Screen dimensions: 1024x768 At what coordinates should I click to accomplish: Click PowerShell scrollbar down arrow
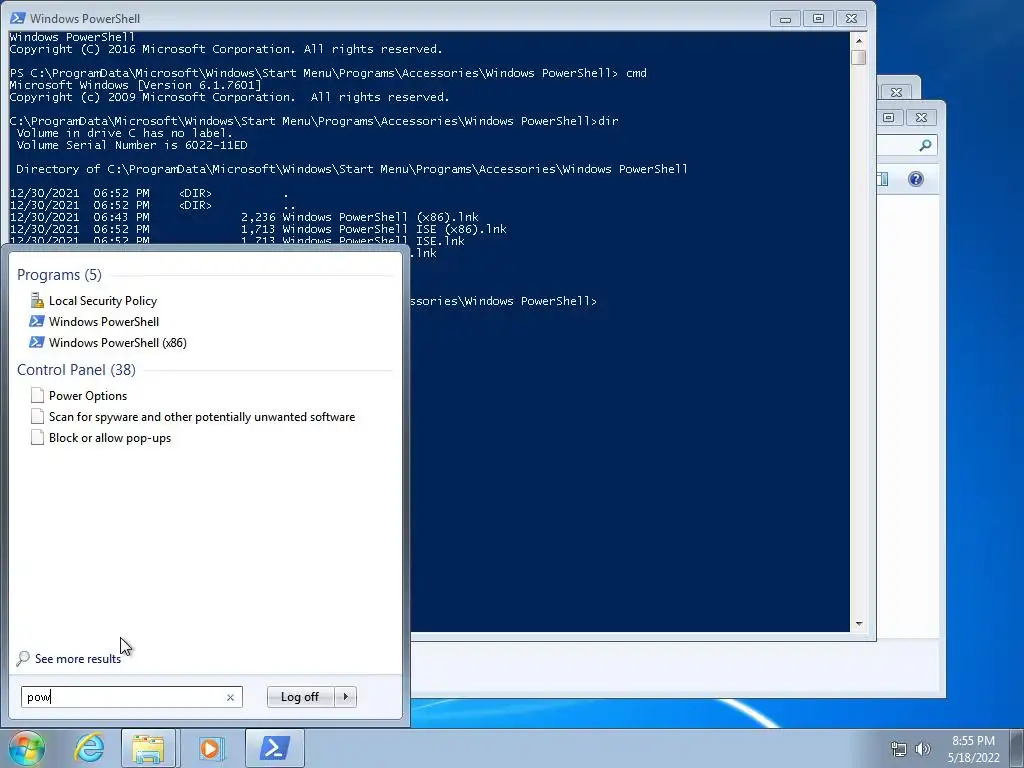point(859,624)
